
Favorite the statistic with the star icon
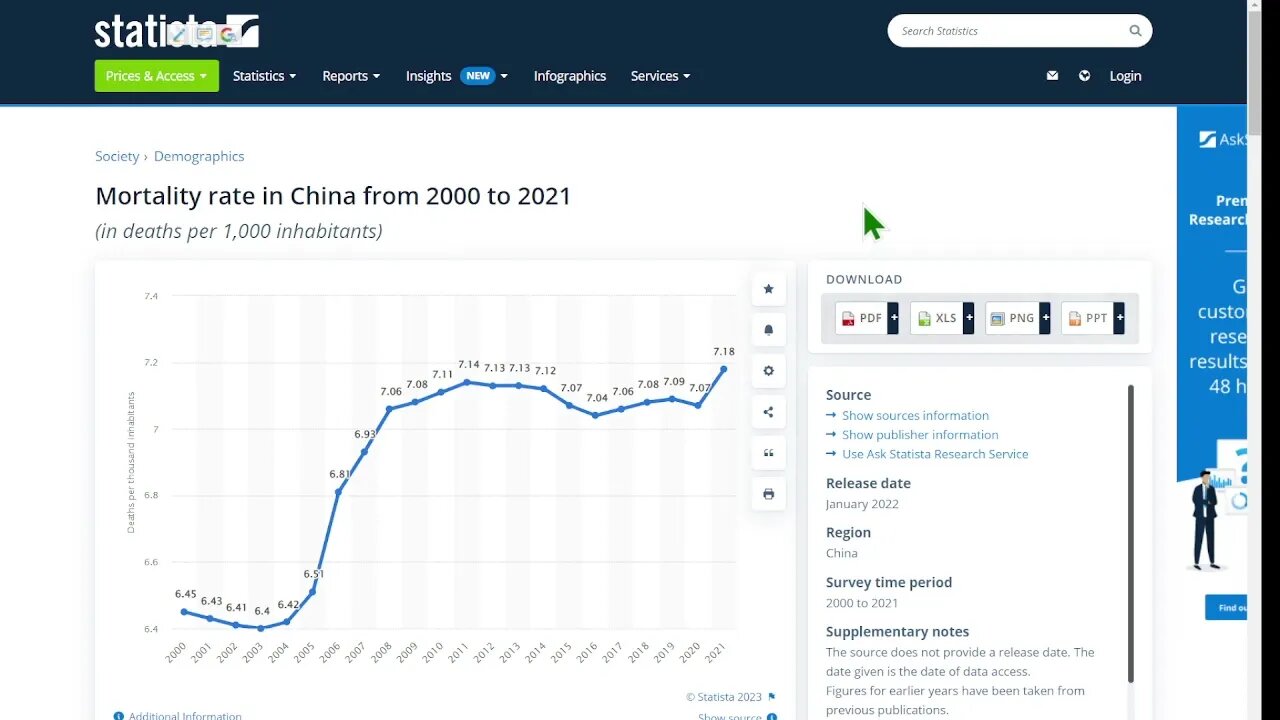[x=768, y=289]
